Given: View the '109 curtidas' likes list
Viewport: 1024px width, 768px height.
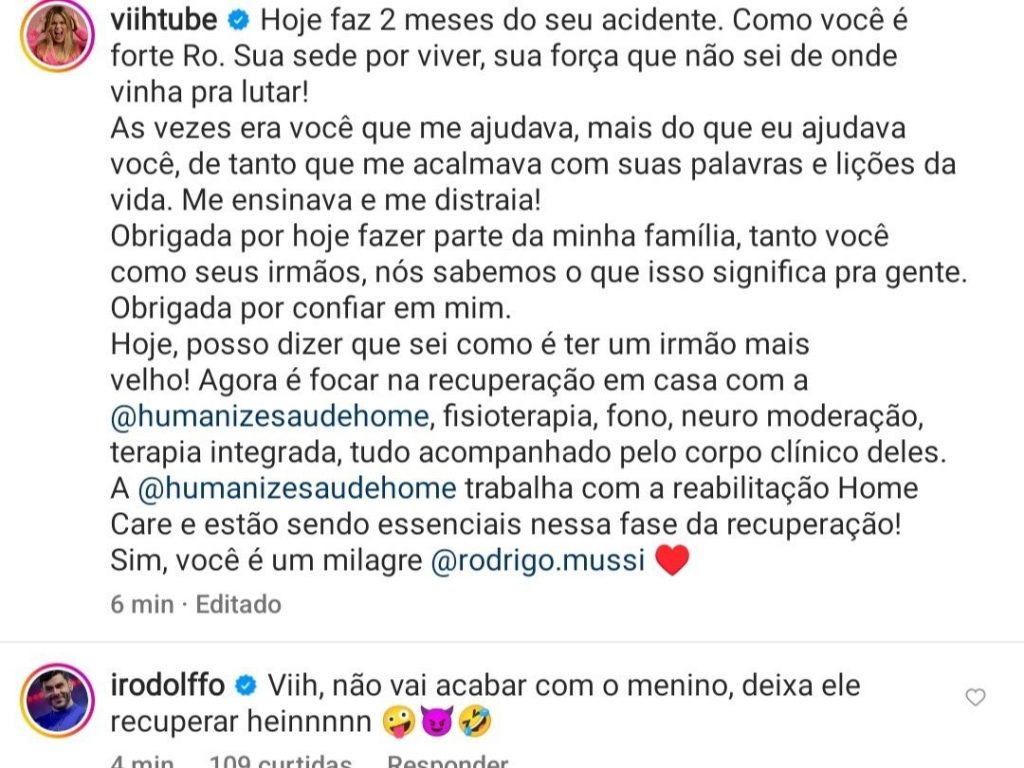Looking at the screenshot, I should click(x=280, y=761).
